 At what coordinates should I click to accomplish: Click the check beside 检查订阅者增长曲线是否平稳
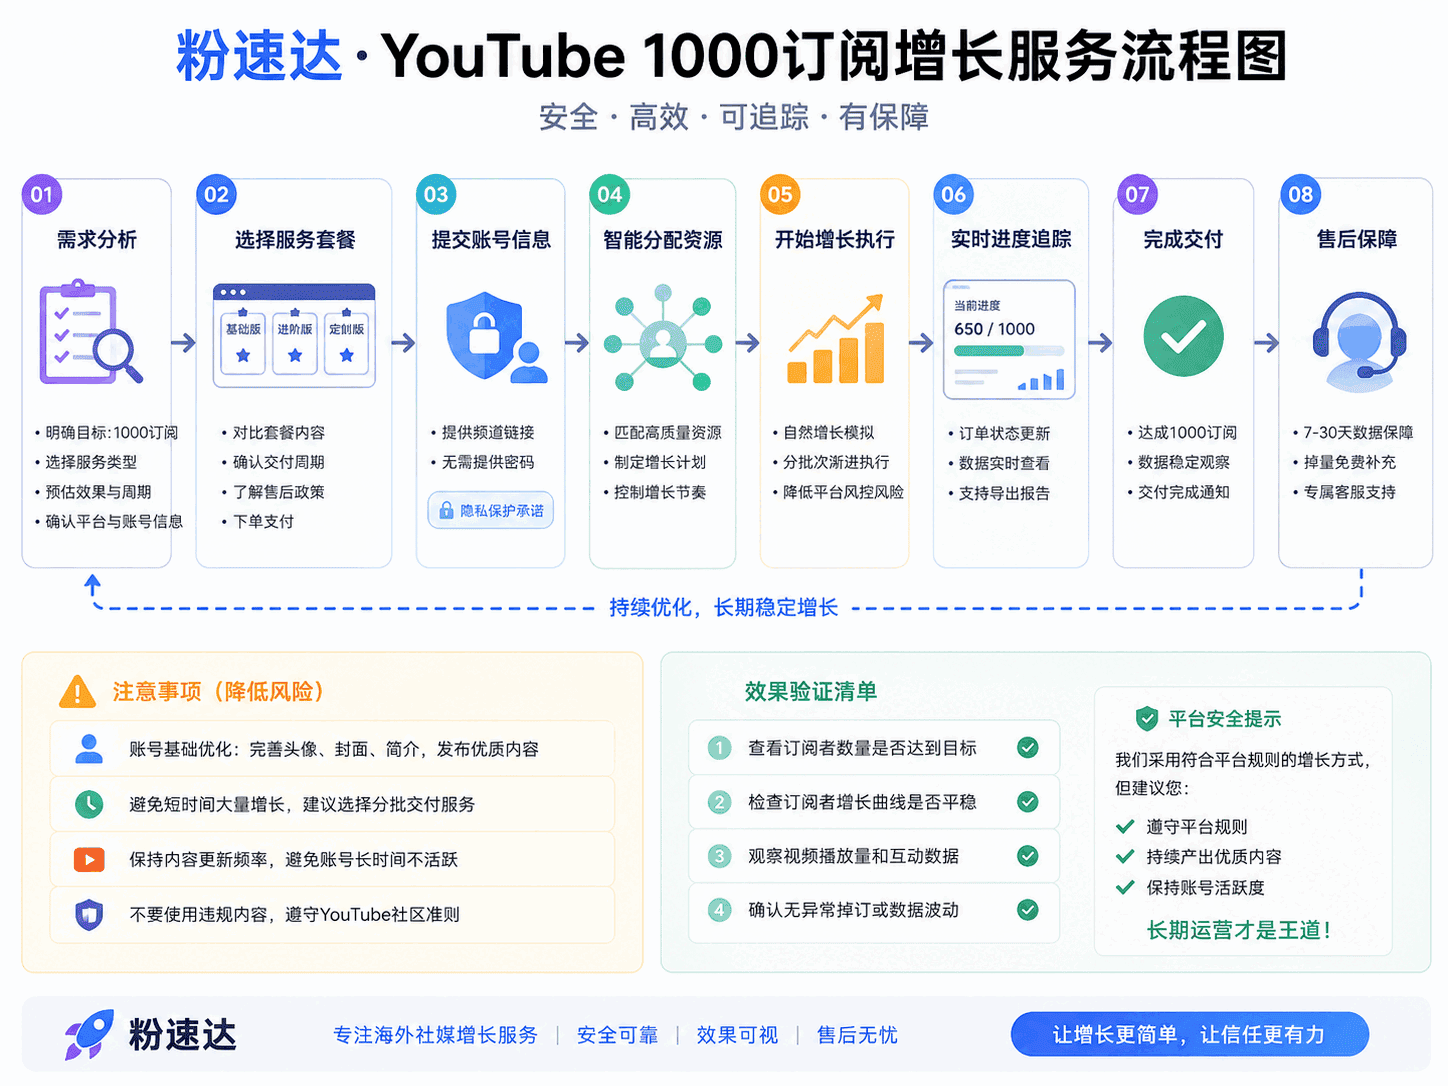[1027, 801]
